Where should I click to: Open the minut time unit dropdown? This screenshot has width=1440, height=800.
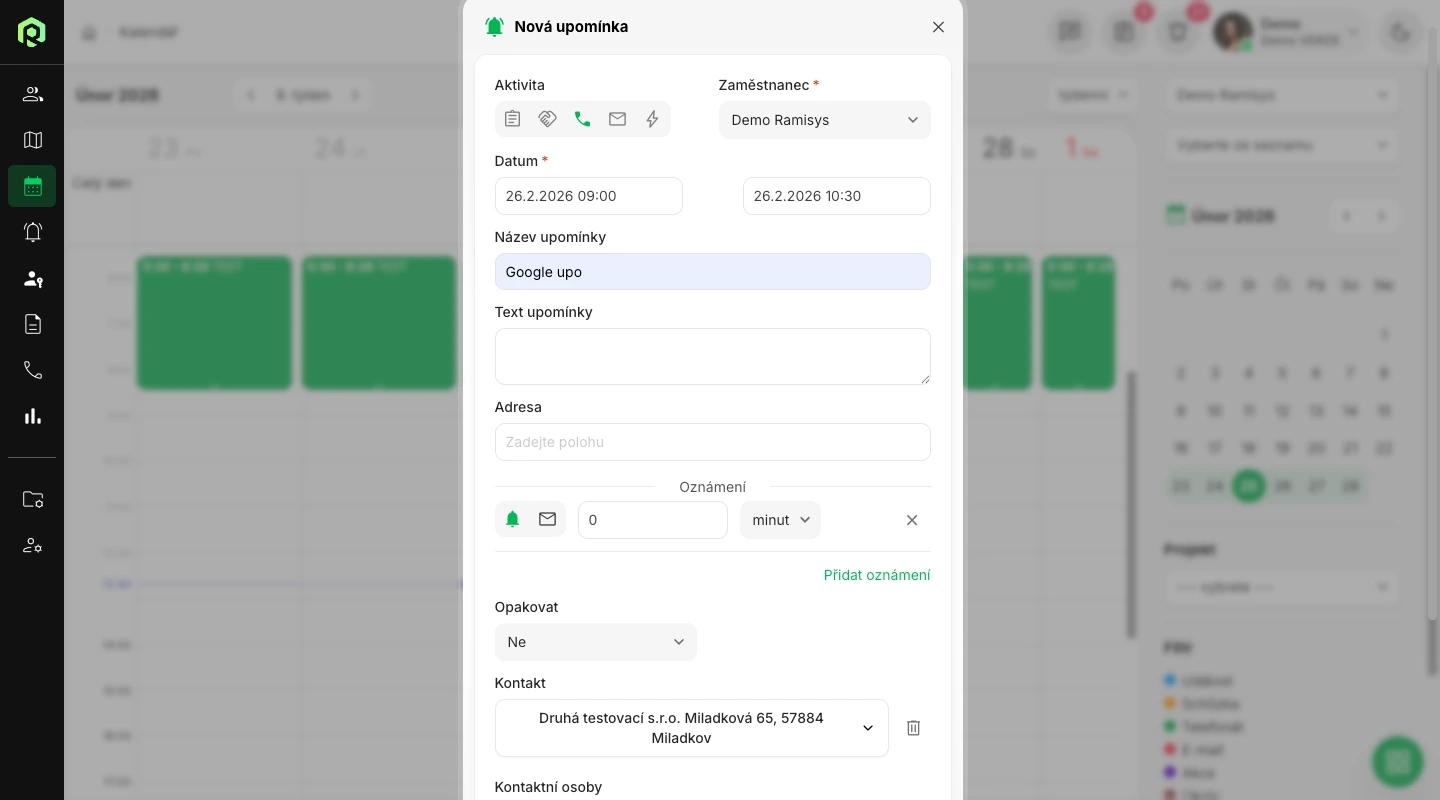point(780,520)
